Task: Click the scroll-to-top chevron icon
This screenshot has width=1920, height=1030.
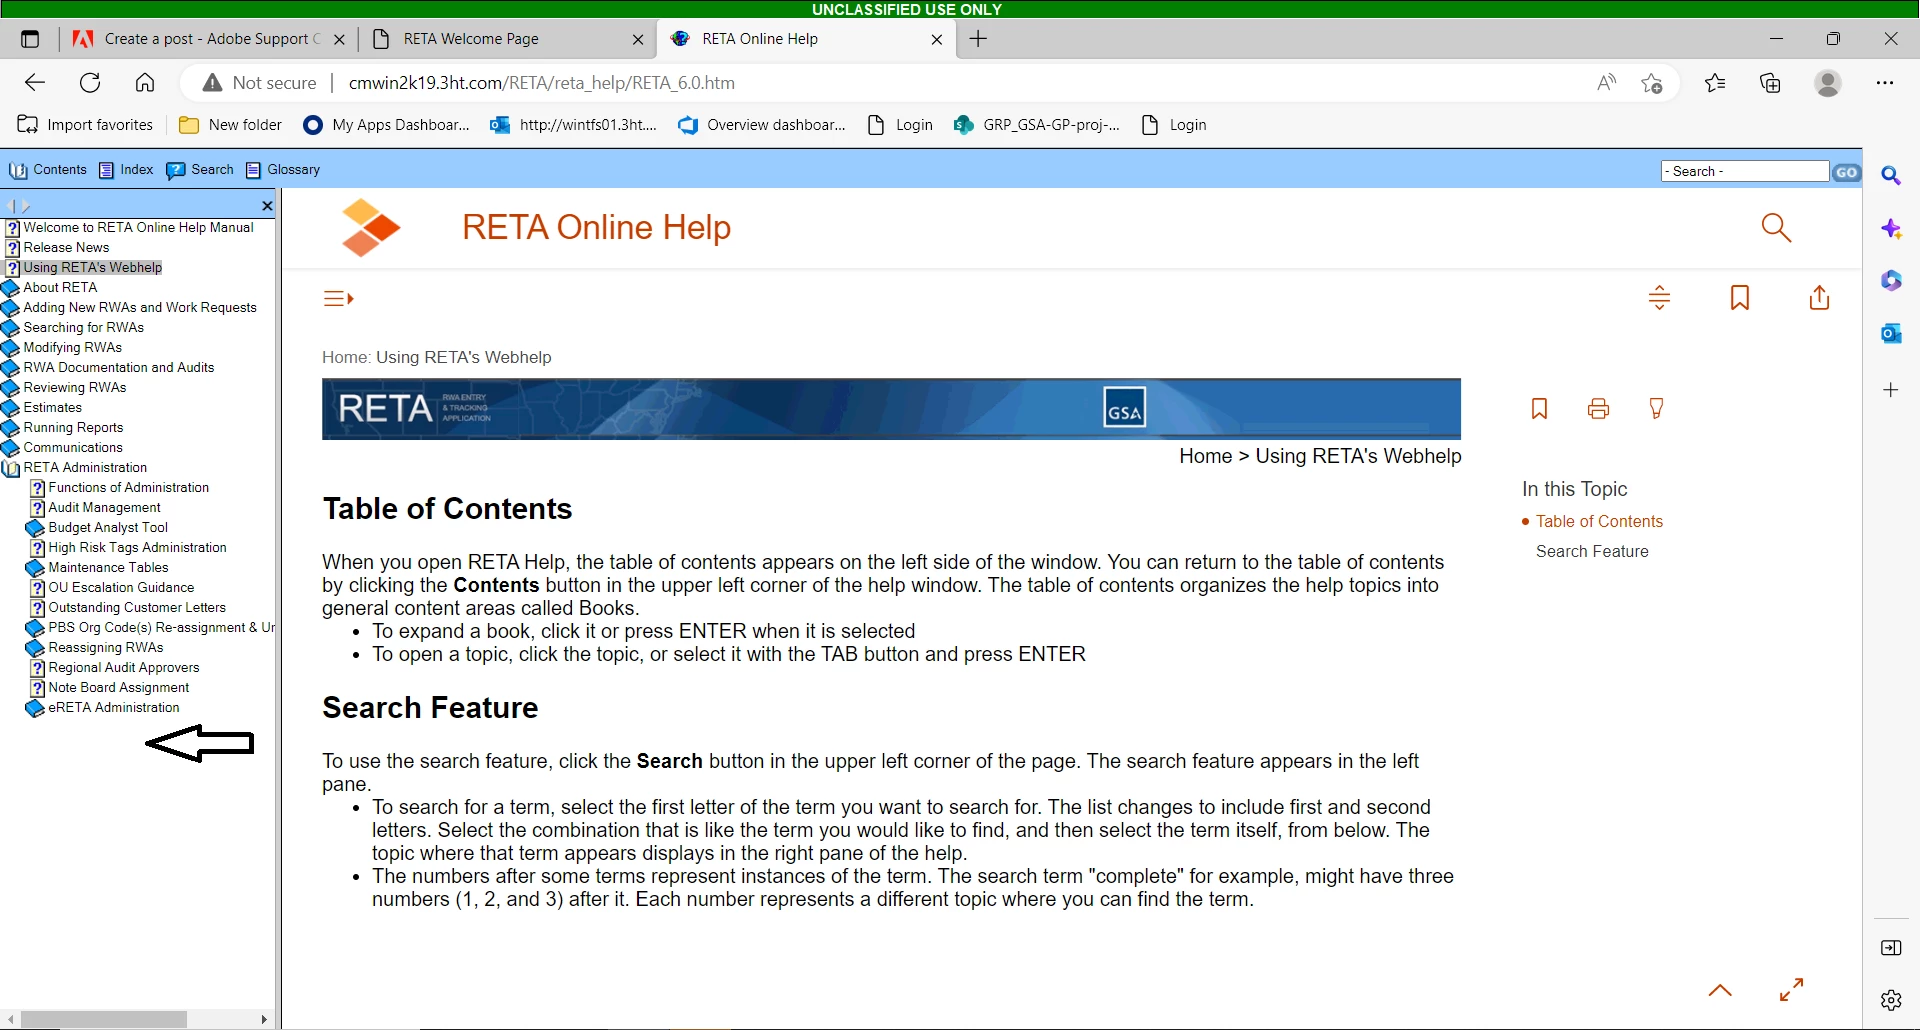Action: (x=1720, y=990)
